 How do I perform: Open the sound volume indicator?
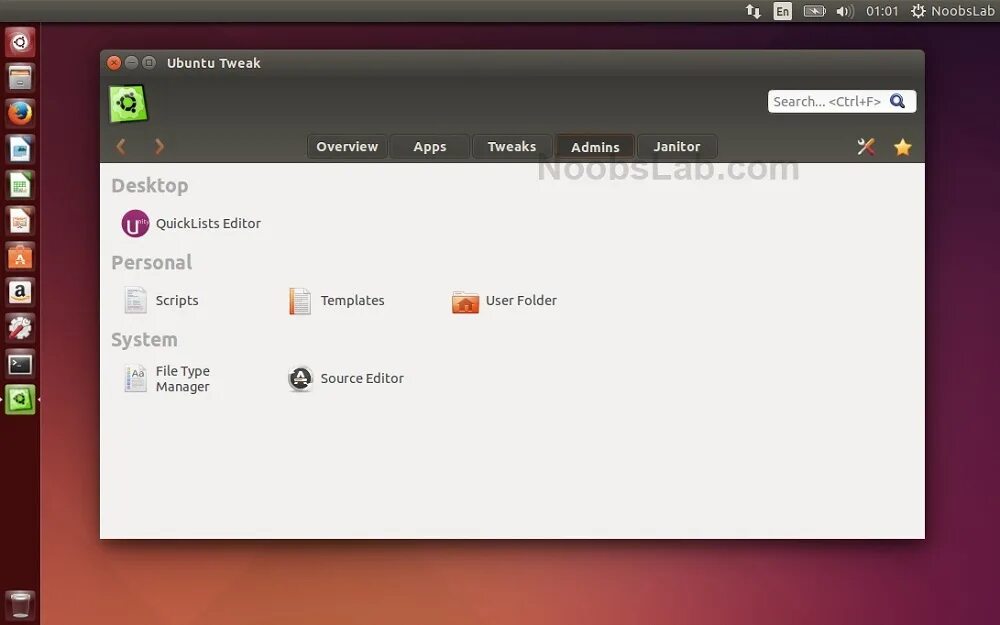point(844,11)
